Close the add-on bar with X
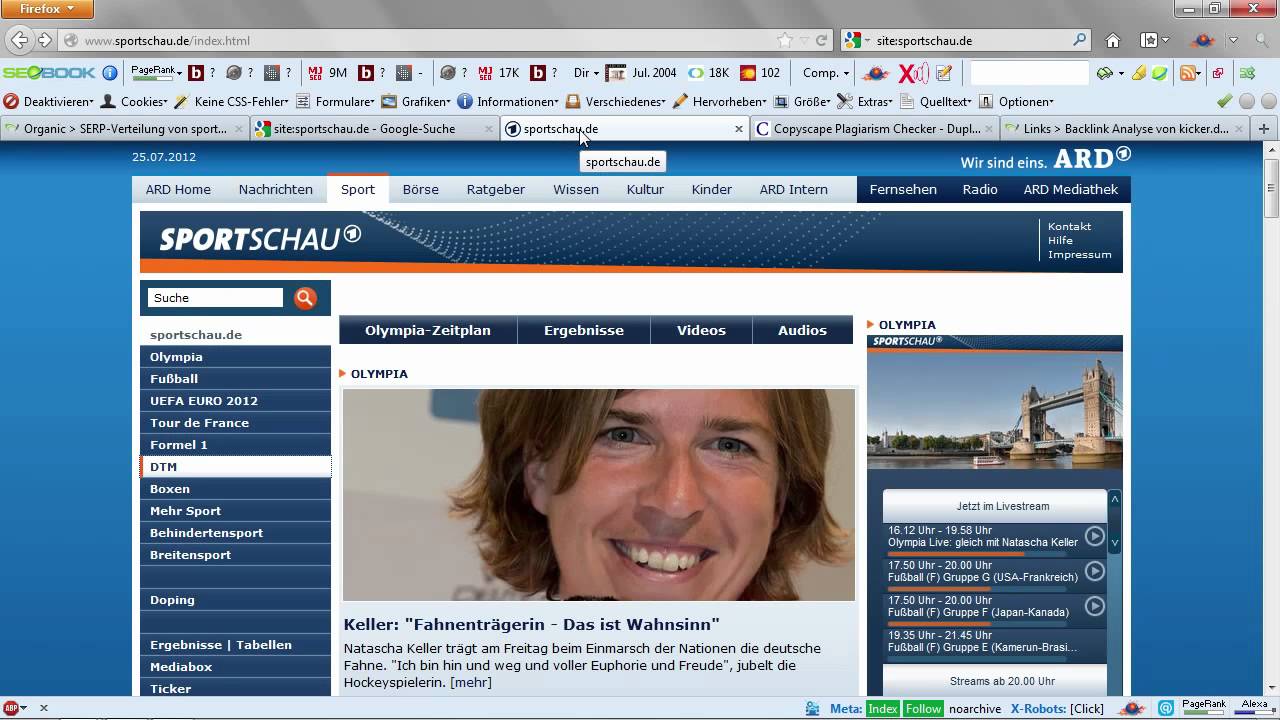Image resolution: width=1280 pixels, height=720 pixels. [43, 708]
